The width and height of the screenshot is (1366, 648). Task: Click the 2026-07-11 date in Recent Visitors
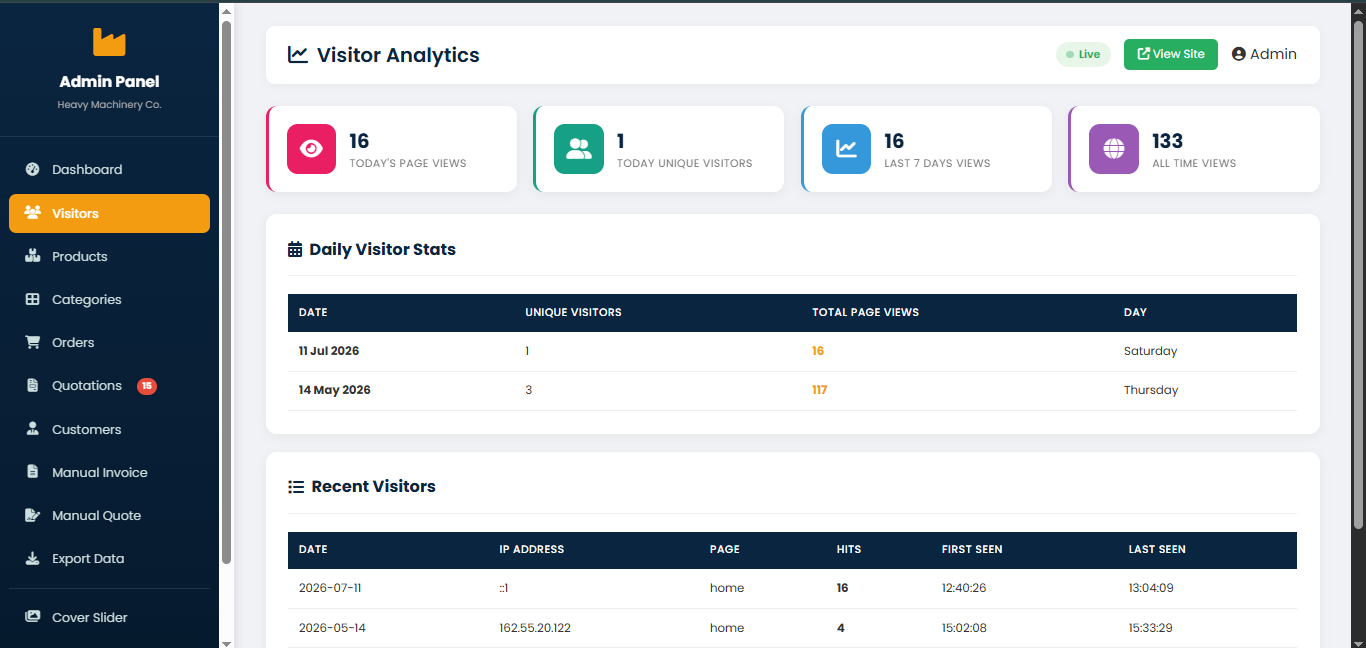click(x=331, y=588)
